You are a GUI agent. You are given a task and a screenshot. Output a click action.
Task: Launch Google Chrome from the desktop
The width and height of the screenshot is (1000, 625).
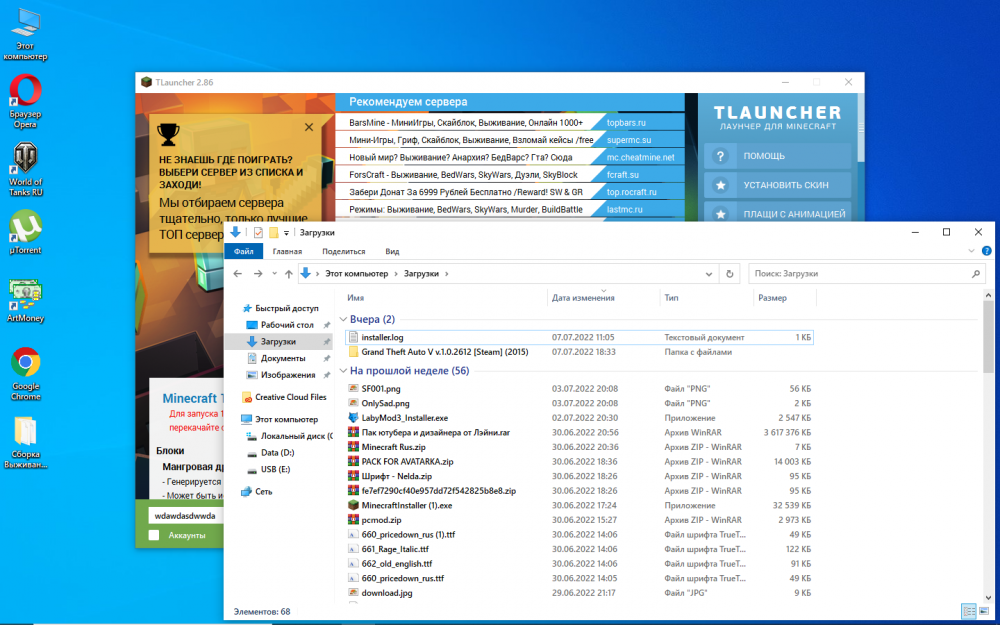(26, 374)
